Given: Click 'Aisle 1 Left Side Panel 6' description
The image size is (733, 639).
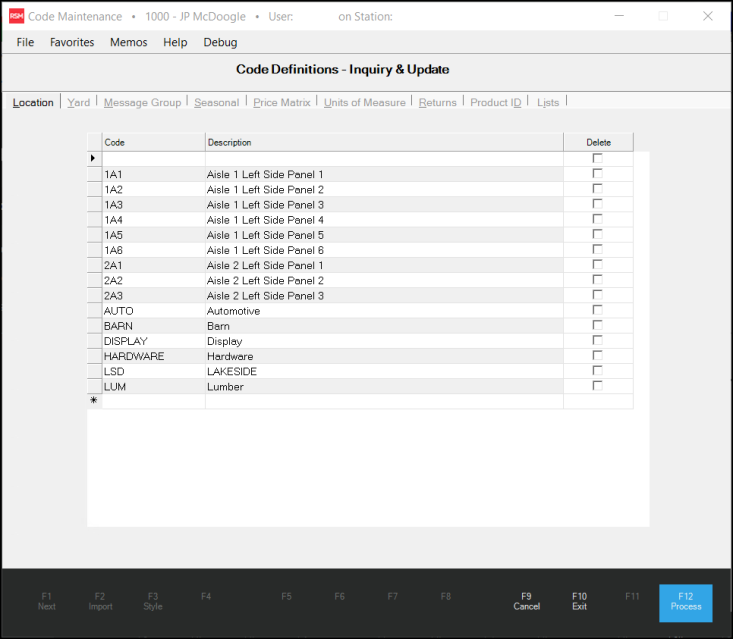Looking at the screenshot, I should [384, 250].
